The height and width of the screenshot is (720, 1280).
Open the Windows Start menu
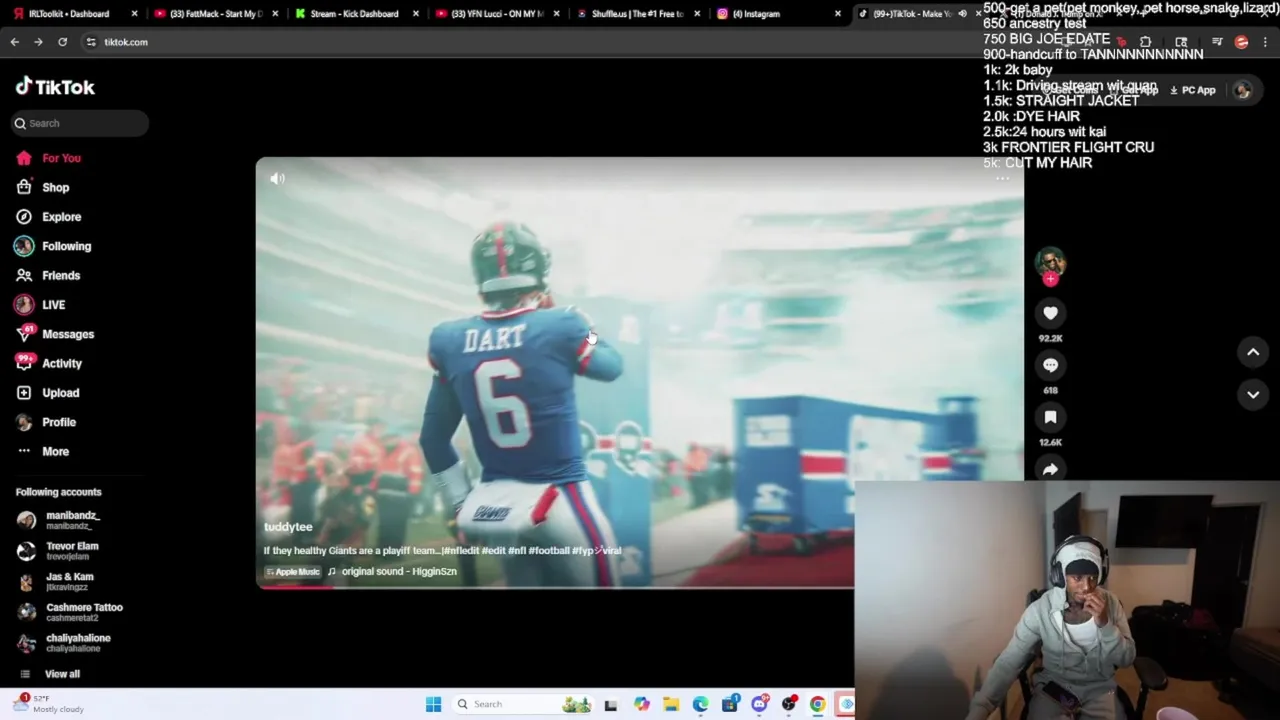pyautogui.click(x=433, y=704)
